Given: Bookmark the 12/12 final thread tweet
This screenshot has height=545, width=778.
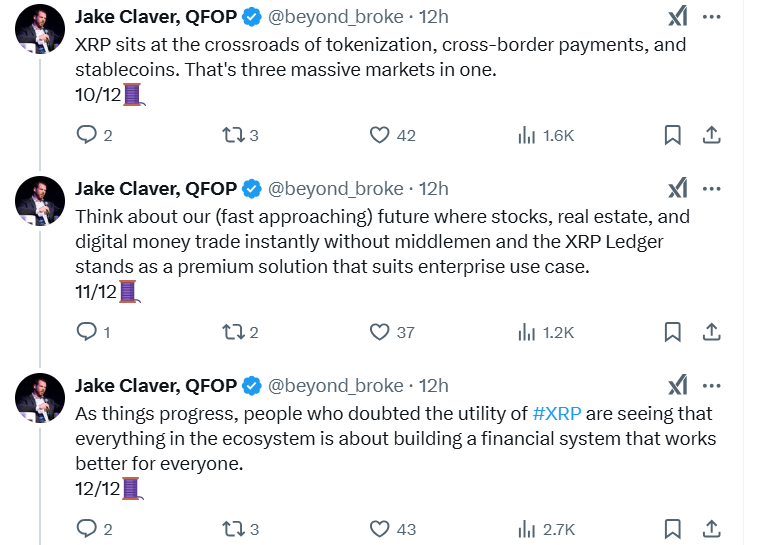Looking at the screenshot, I should 673,529.
